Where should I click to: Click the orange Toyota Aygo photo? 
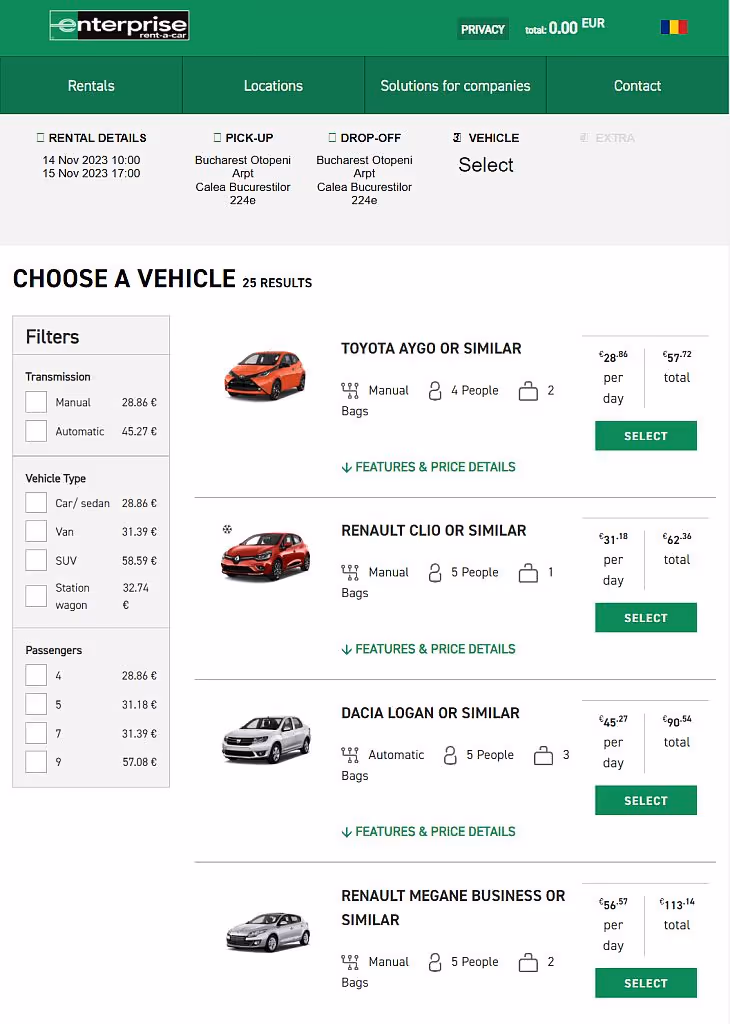pos(266,375)
